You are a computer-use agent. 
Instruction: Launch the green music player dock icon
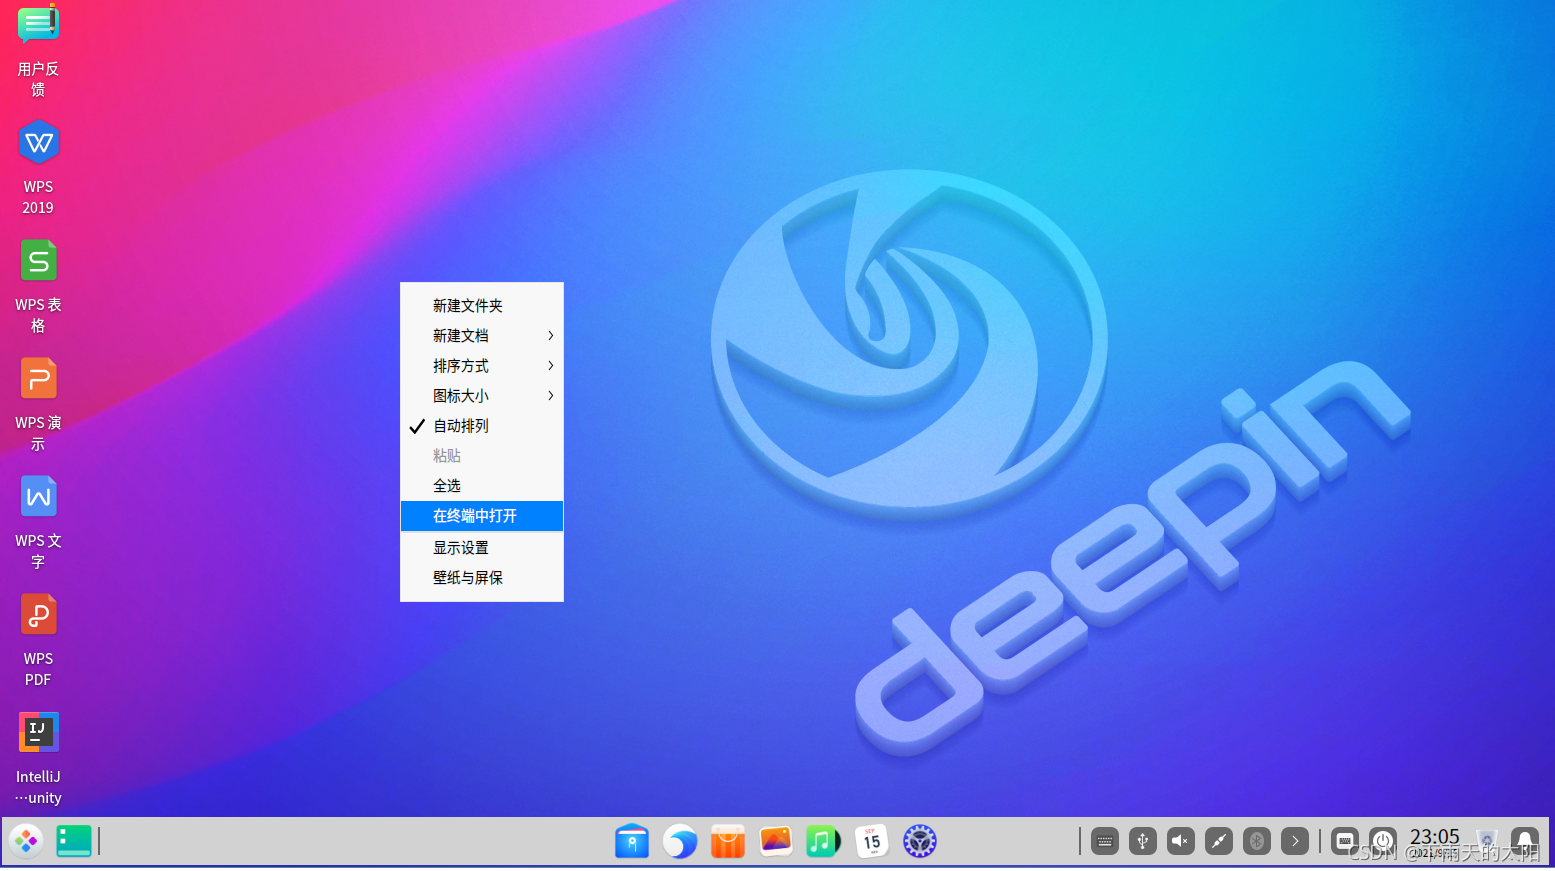(824, 841)
